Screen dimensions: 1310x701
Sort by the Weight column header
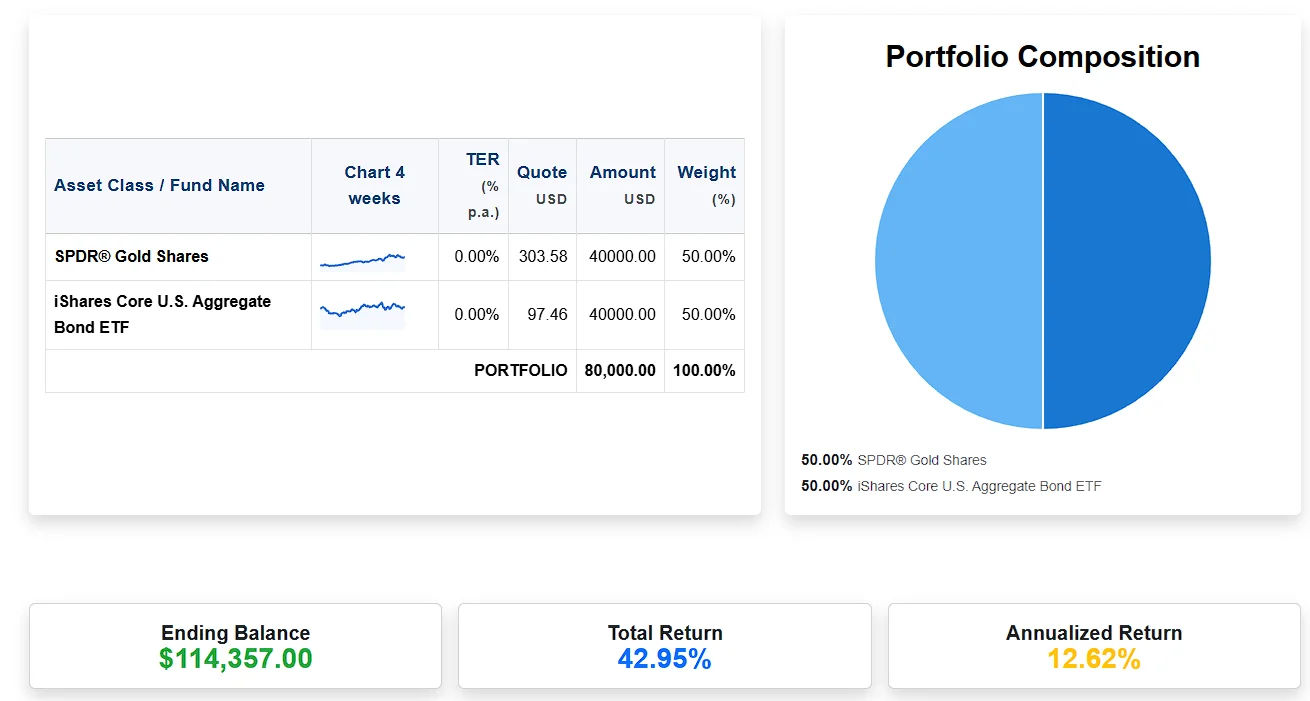pos(705,185)
